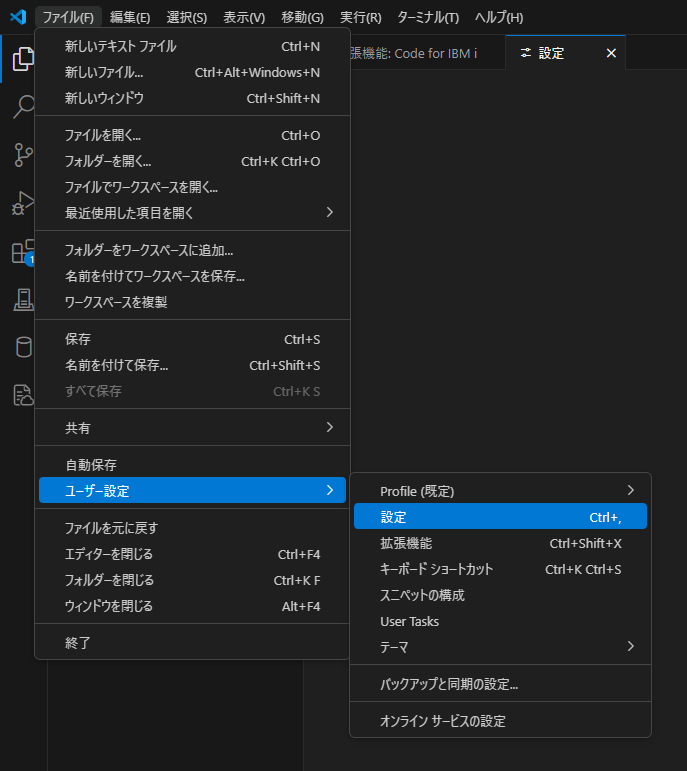Viewport: 687px width, 771px height.
Task: Open the database cylinder icon
Action: (x=23, y=347)
